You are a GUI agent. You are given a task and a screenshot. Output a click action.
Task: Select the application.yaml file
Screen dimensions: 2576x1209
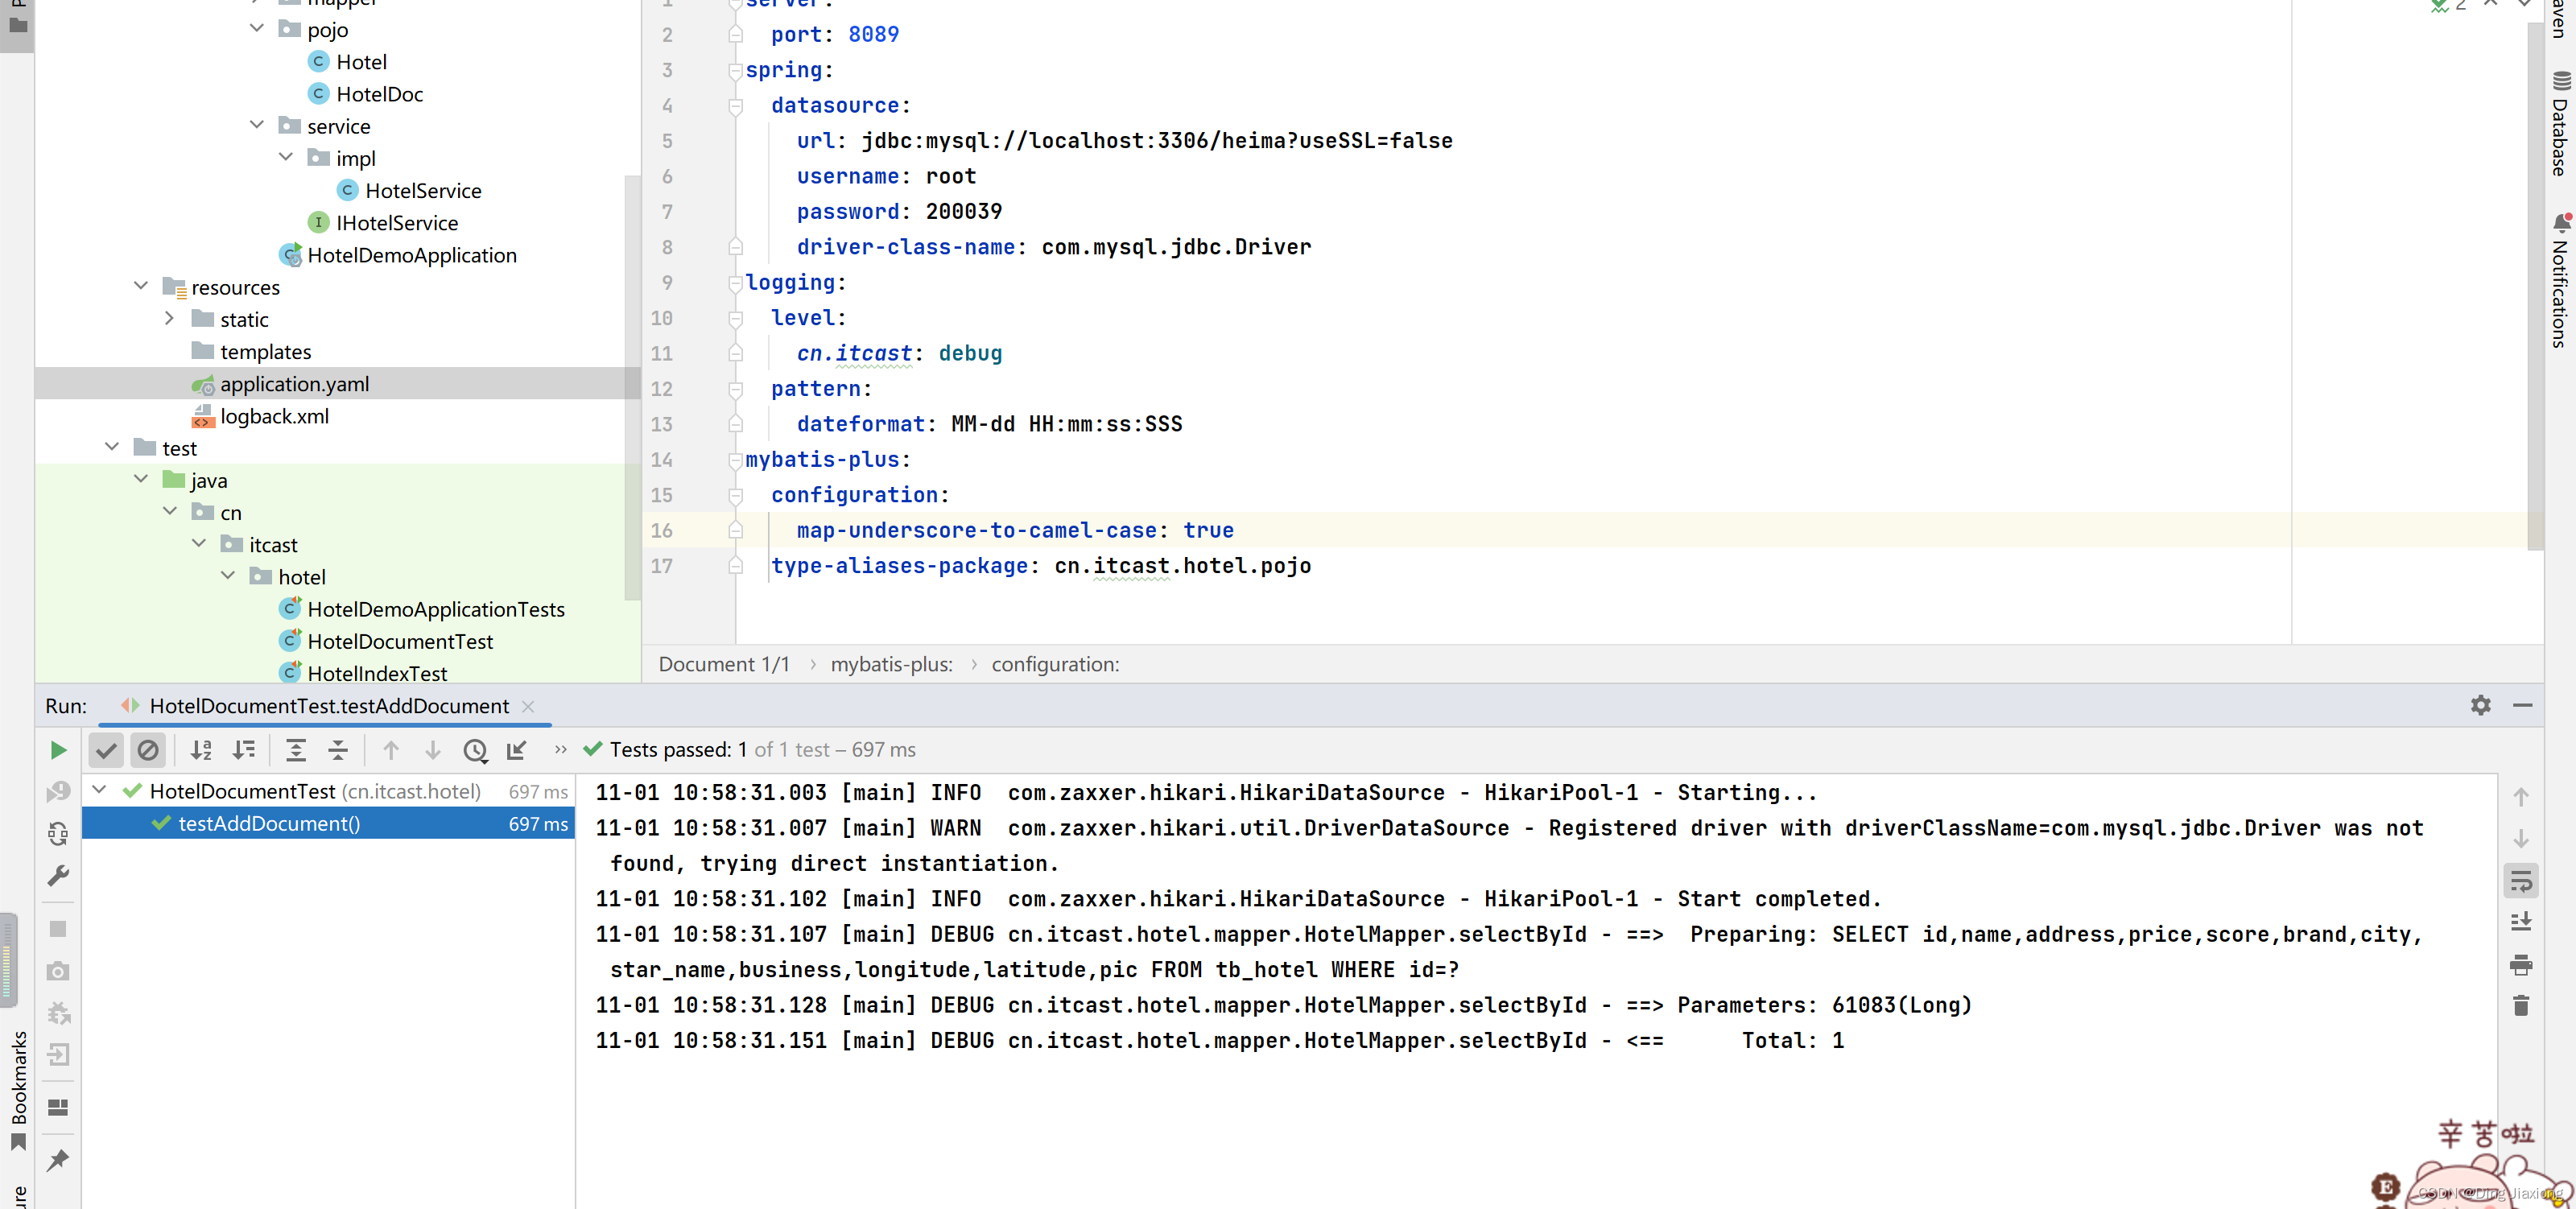tap(294, 382)
